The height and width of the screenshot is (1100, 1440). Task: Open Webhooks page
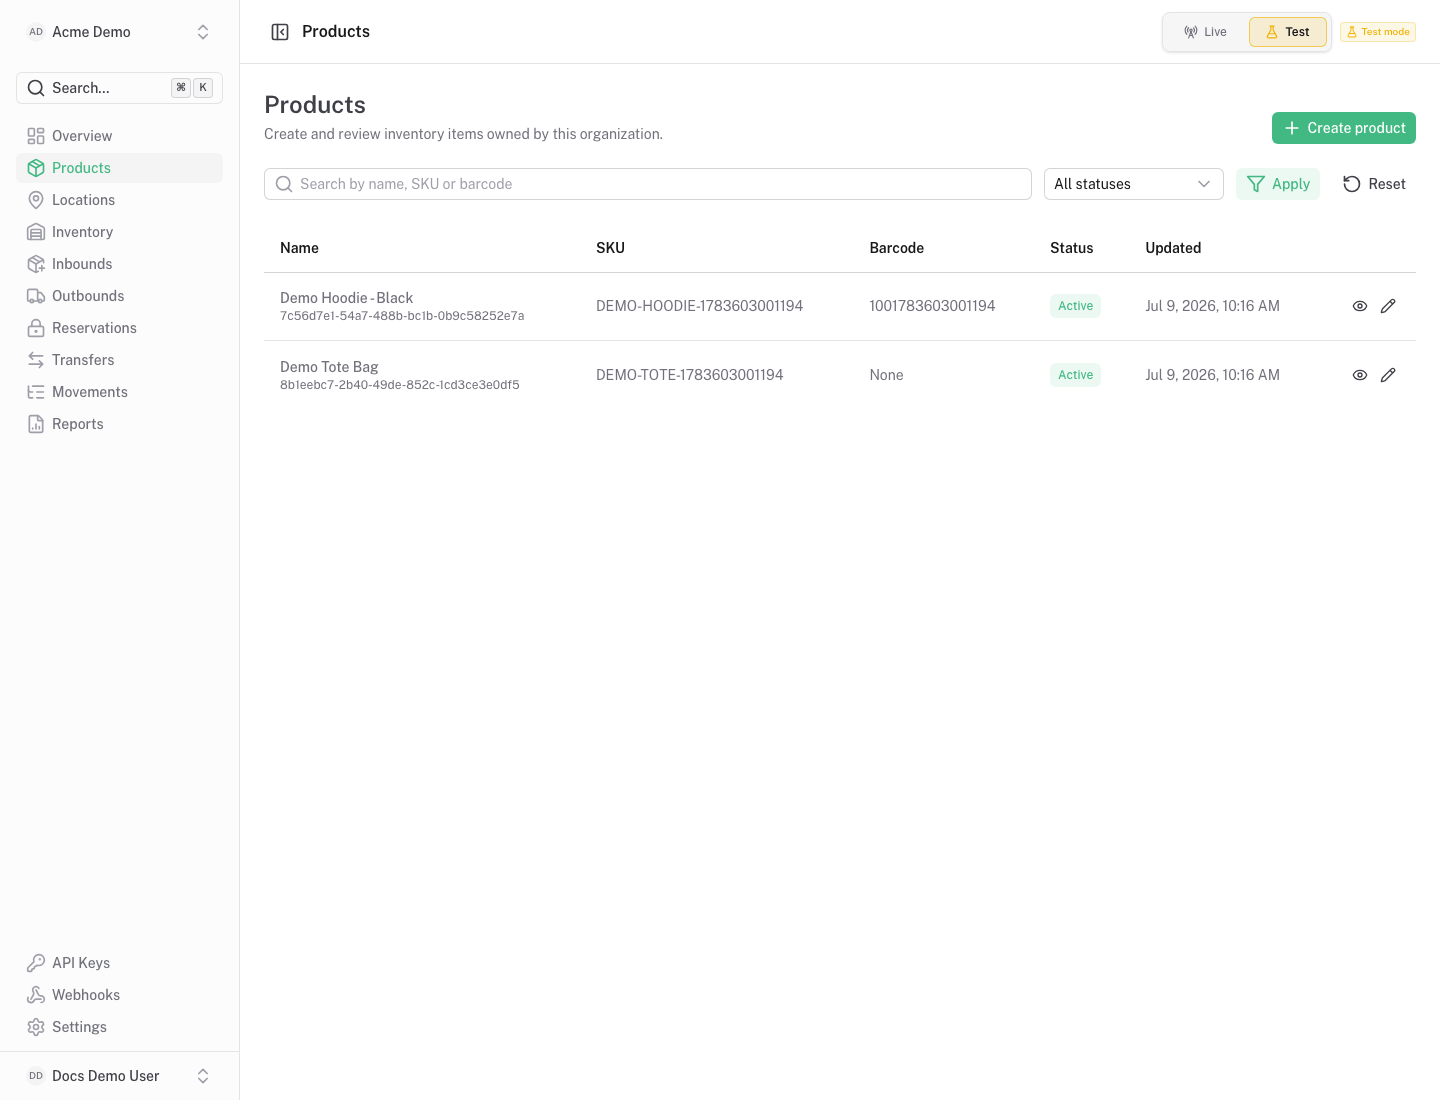pyautogui.click(x=120, y=995)
